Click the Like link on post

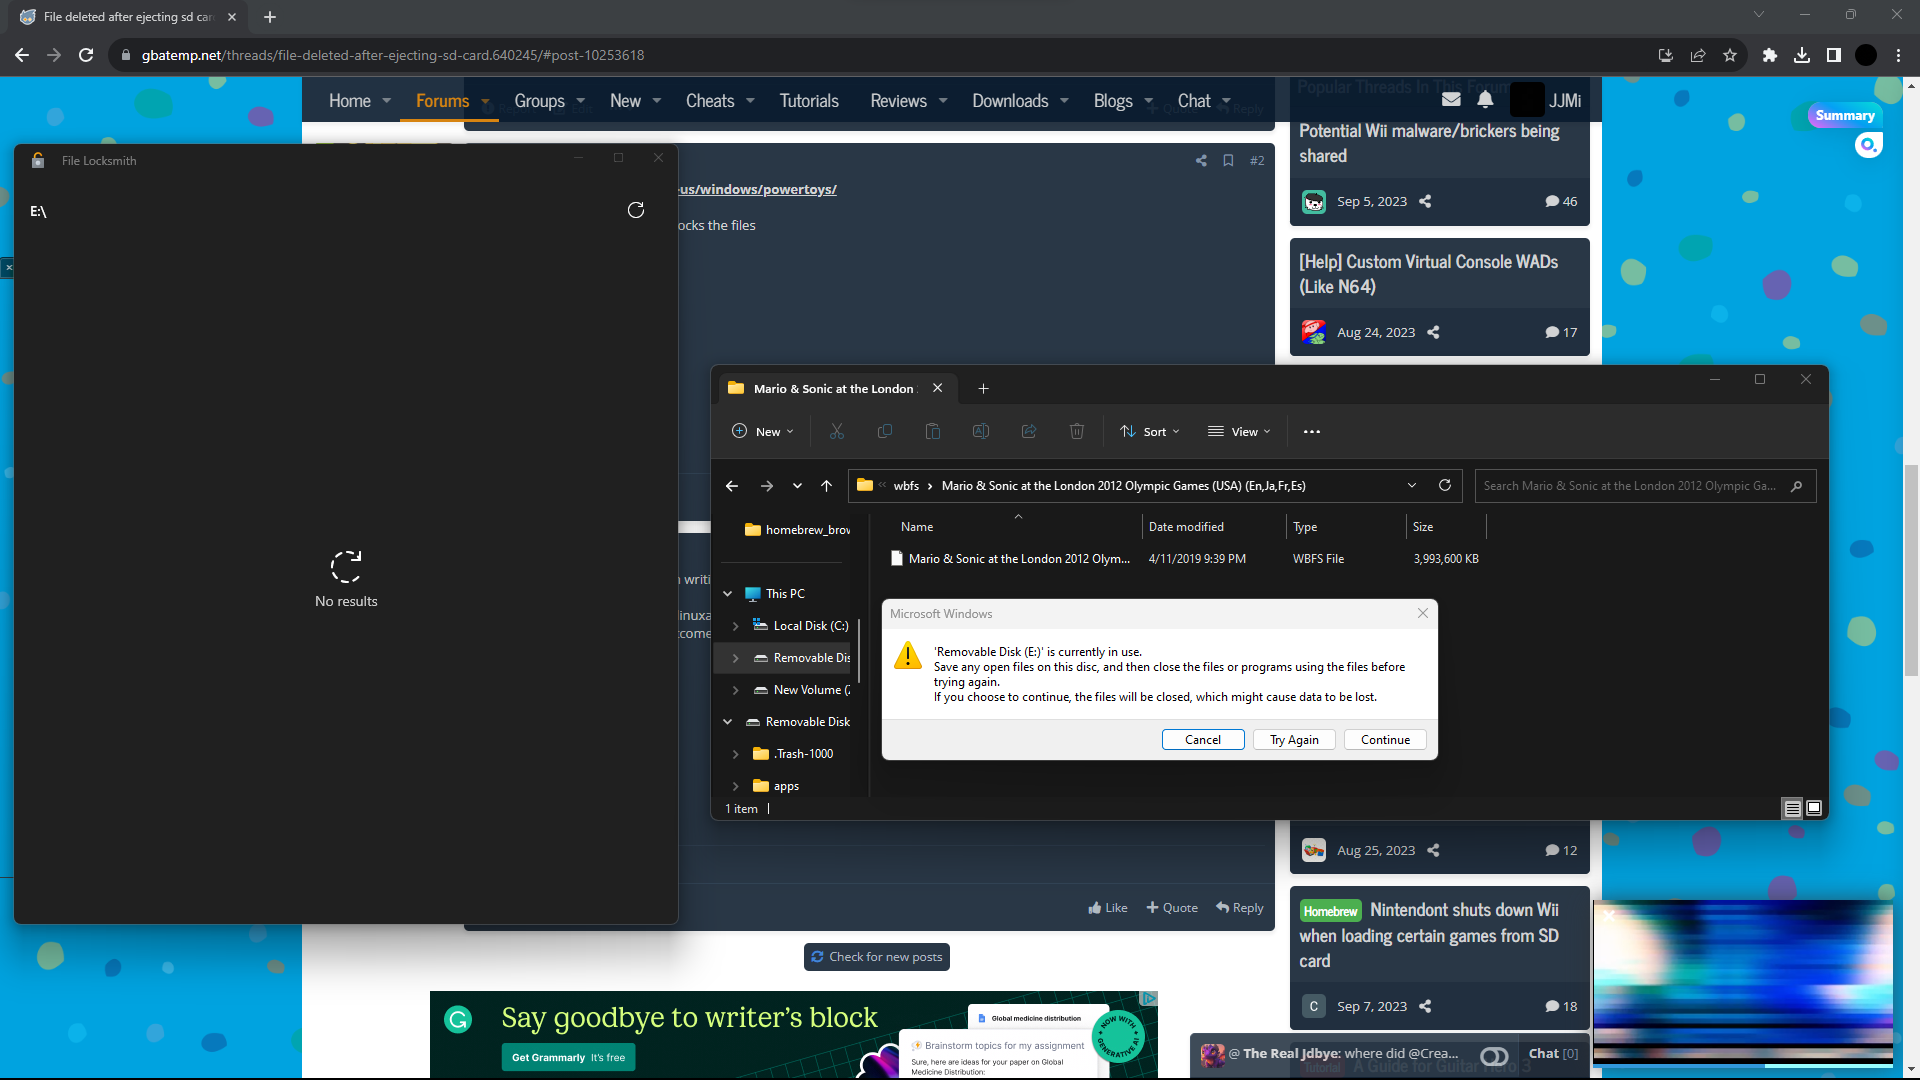[1108, 908]
